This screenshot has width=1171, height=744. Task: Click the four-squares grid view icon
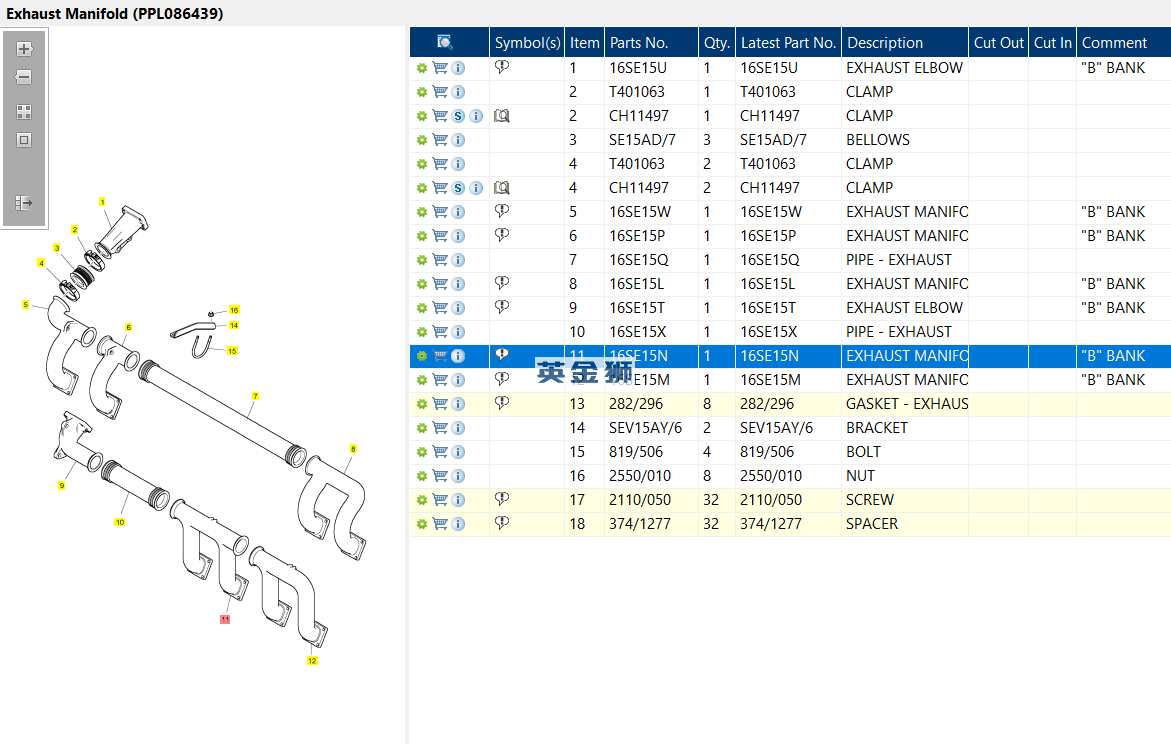[24, 112]
